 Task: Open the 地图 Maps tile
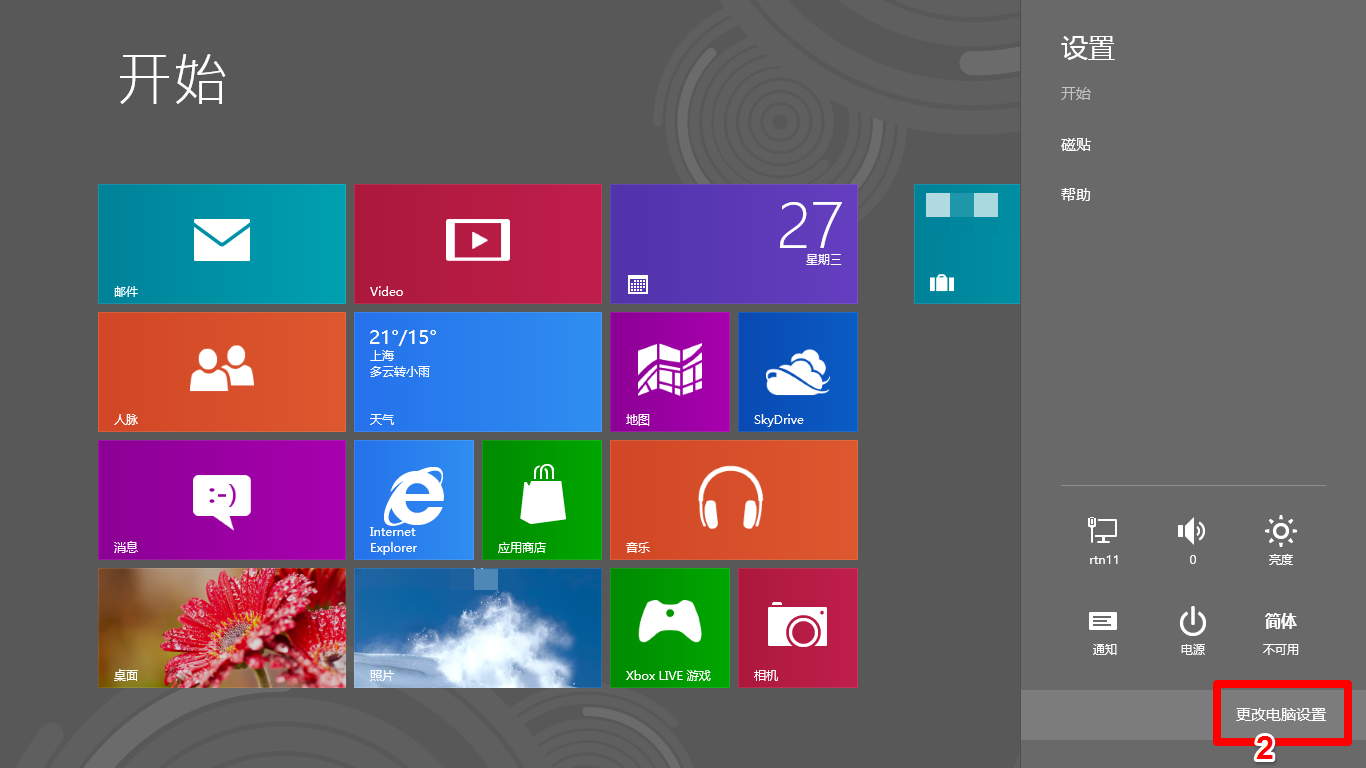tap(669, 371)
